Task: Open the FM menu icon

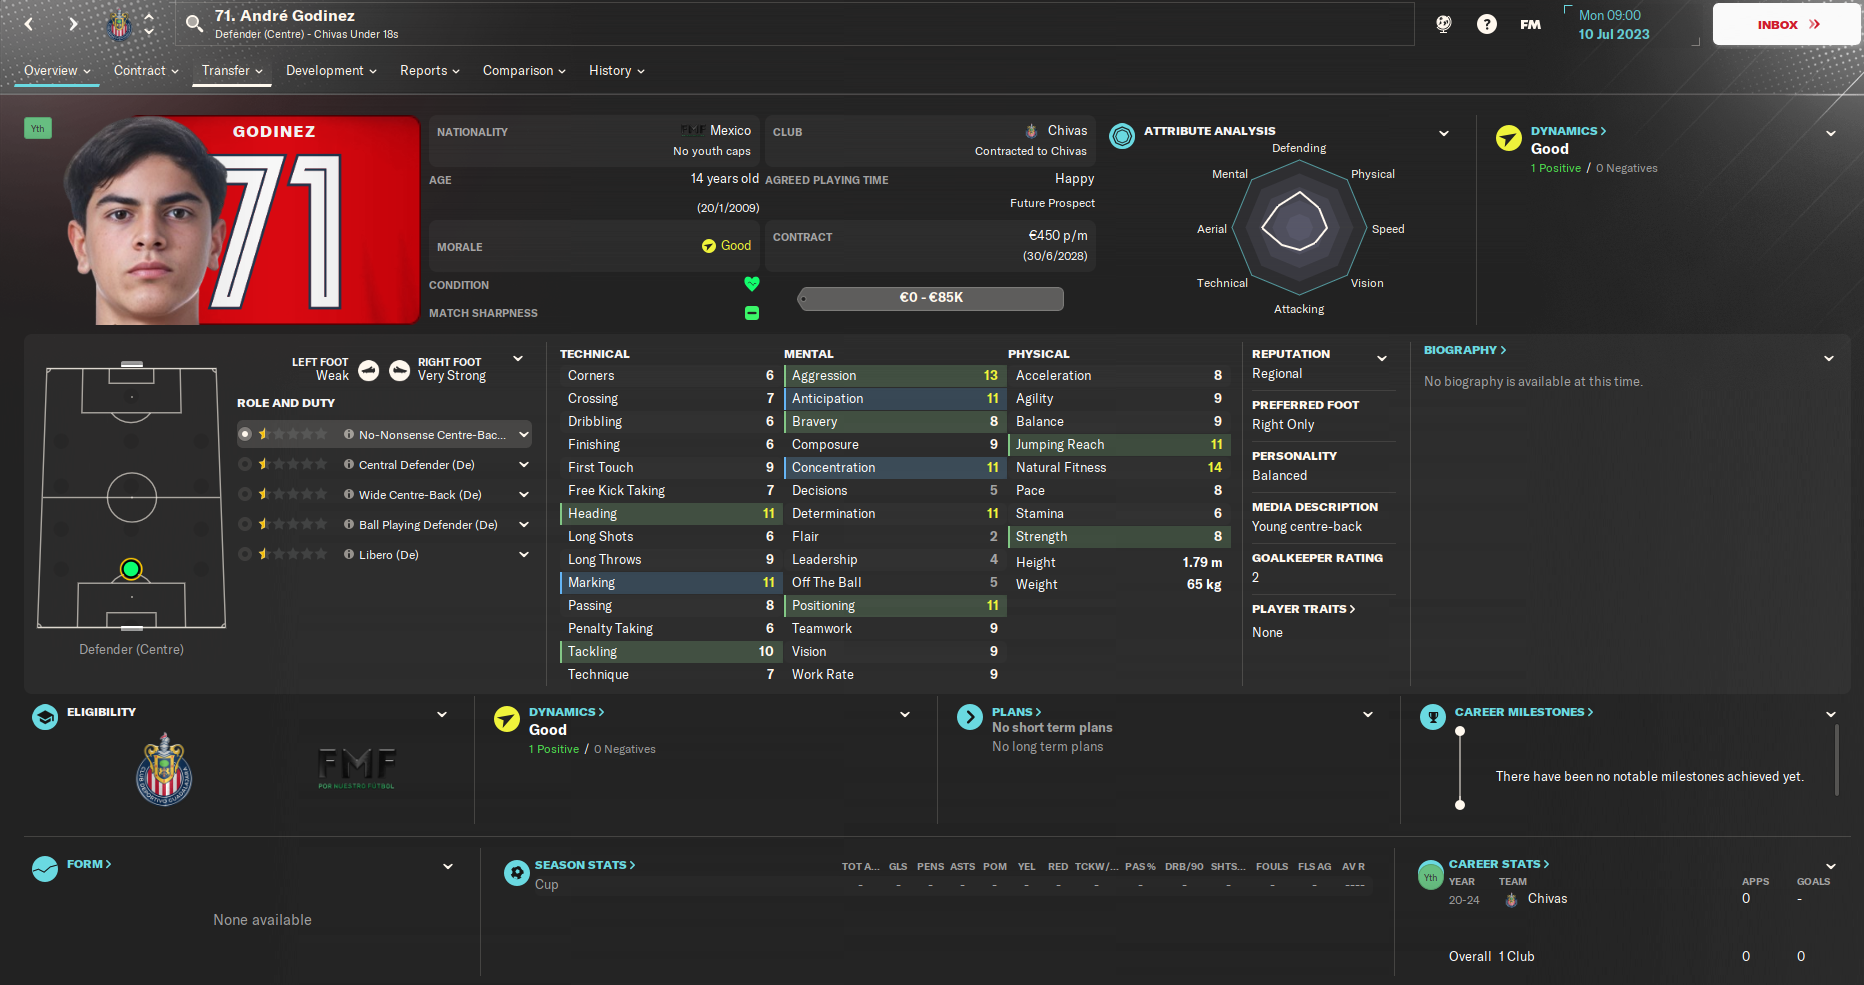Action: click(1530, 24)
